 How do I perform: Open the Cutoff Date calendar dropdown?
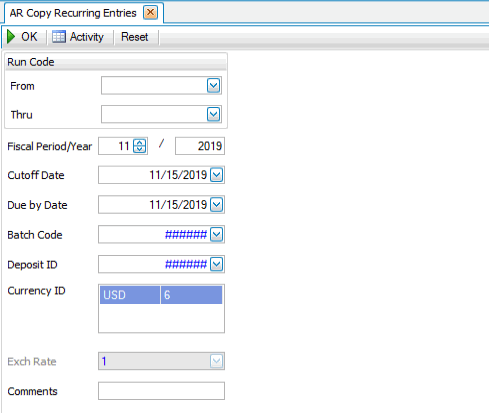click(217, 175)
